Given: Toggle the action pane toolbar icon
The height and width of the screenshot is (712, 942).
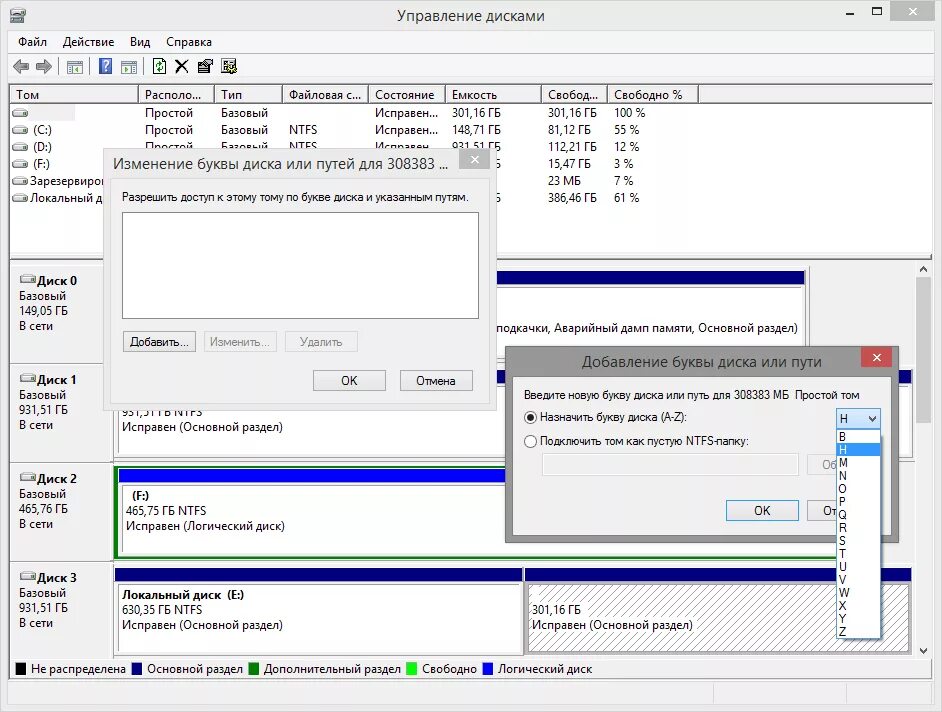Looking at the screenshot, I should tap(129, 67).
